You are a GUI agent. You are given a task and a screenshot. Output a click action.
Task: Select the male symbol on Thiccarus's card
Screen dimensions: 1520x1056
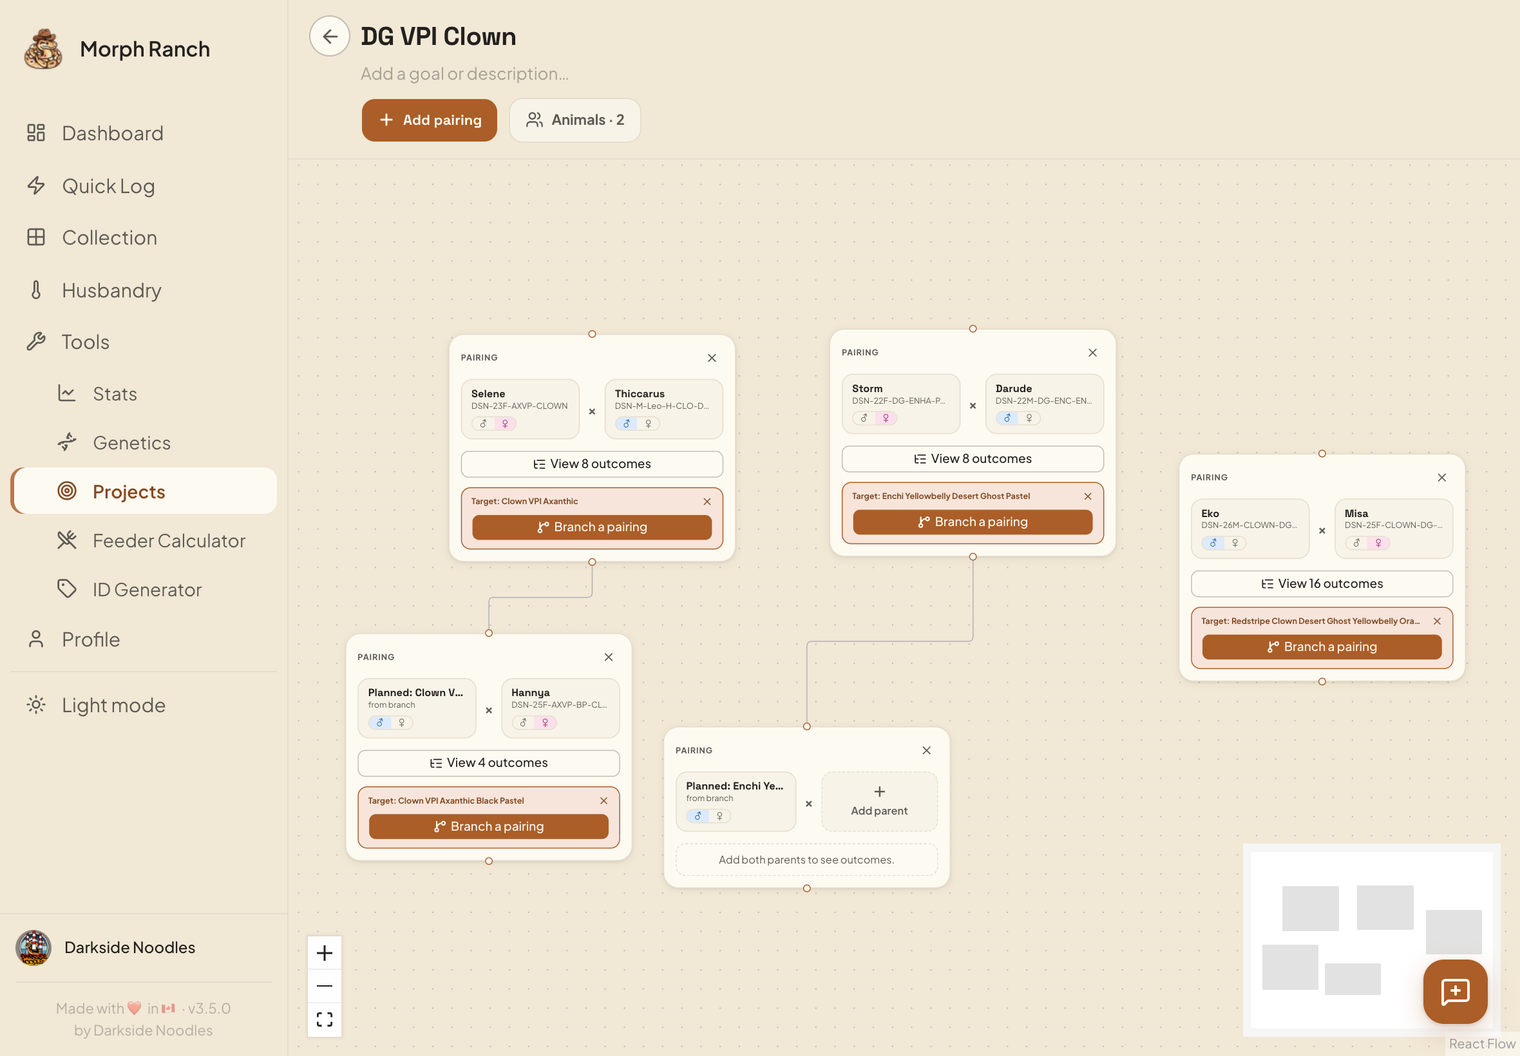[x=627, y=424]
